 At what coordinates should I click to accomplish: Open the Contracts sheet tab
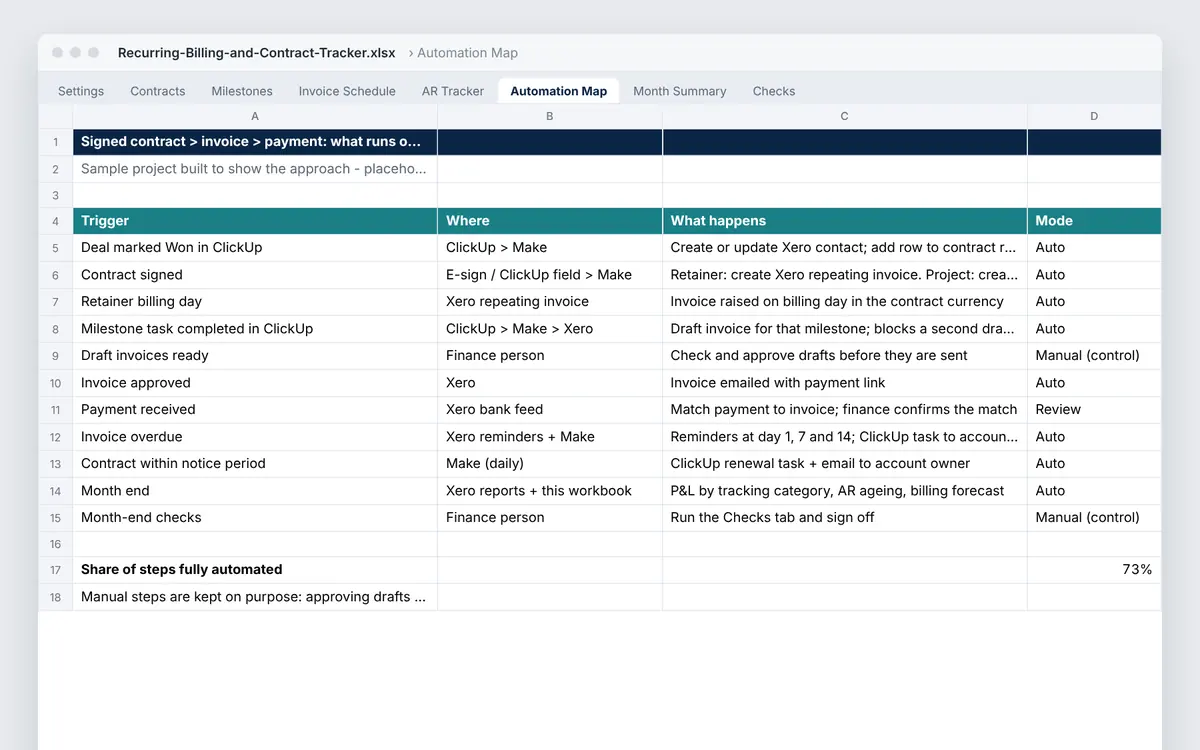click(158, 91)
